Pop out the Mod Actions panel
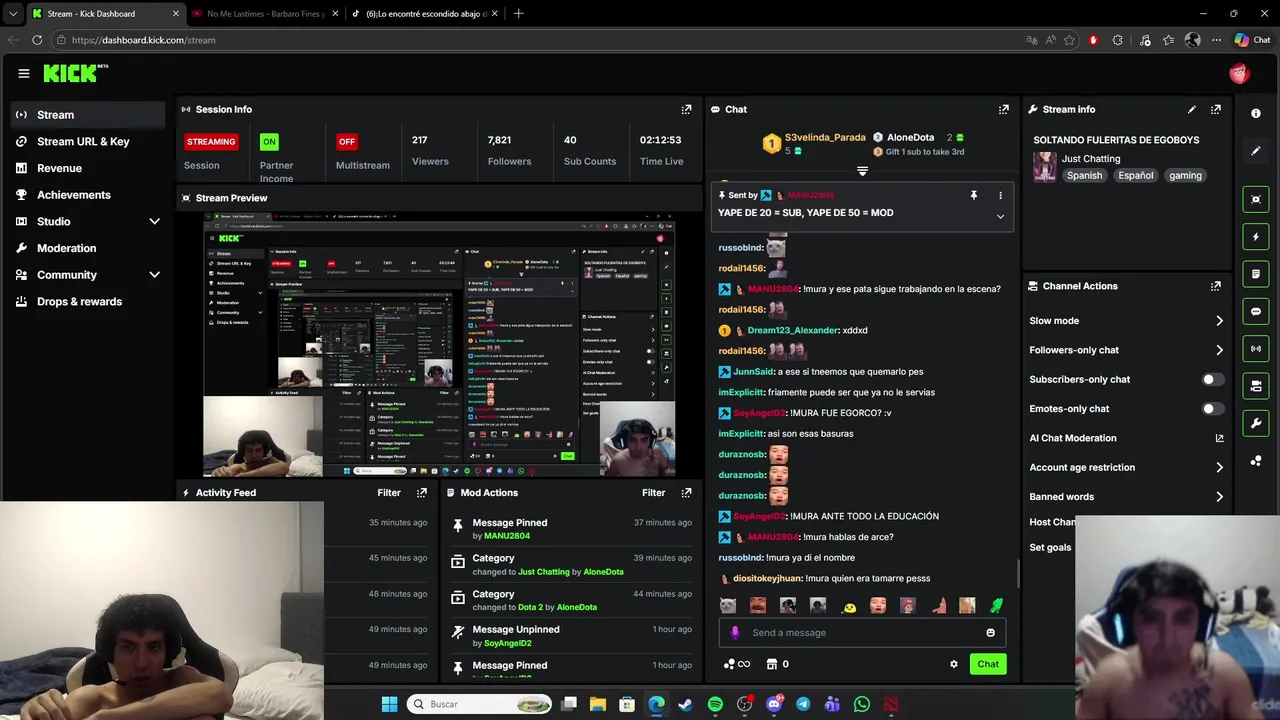The image size is (1280, 720). click(x=686, y=493)
